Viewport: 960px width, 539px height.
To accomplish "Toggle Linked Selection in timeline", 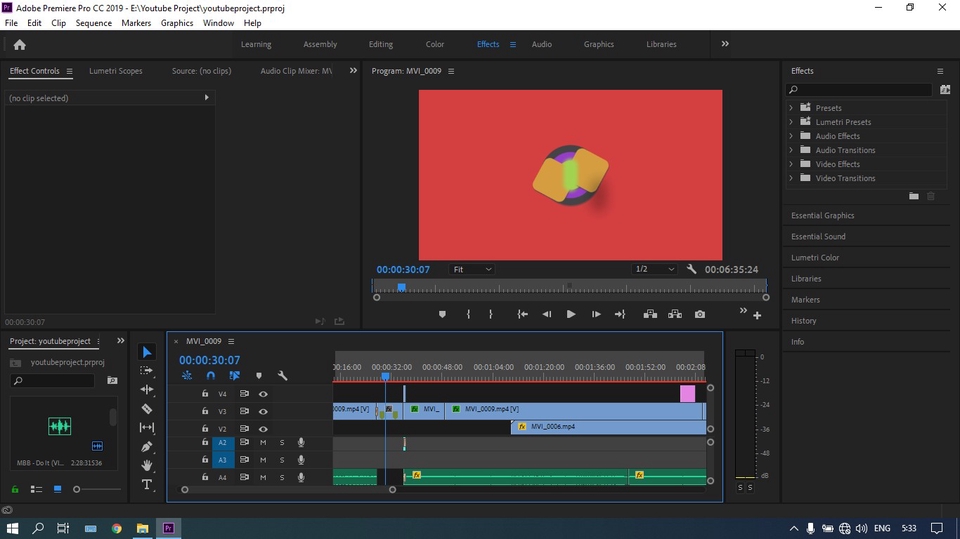I will coord(234,375).
